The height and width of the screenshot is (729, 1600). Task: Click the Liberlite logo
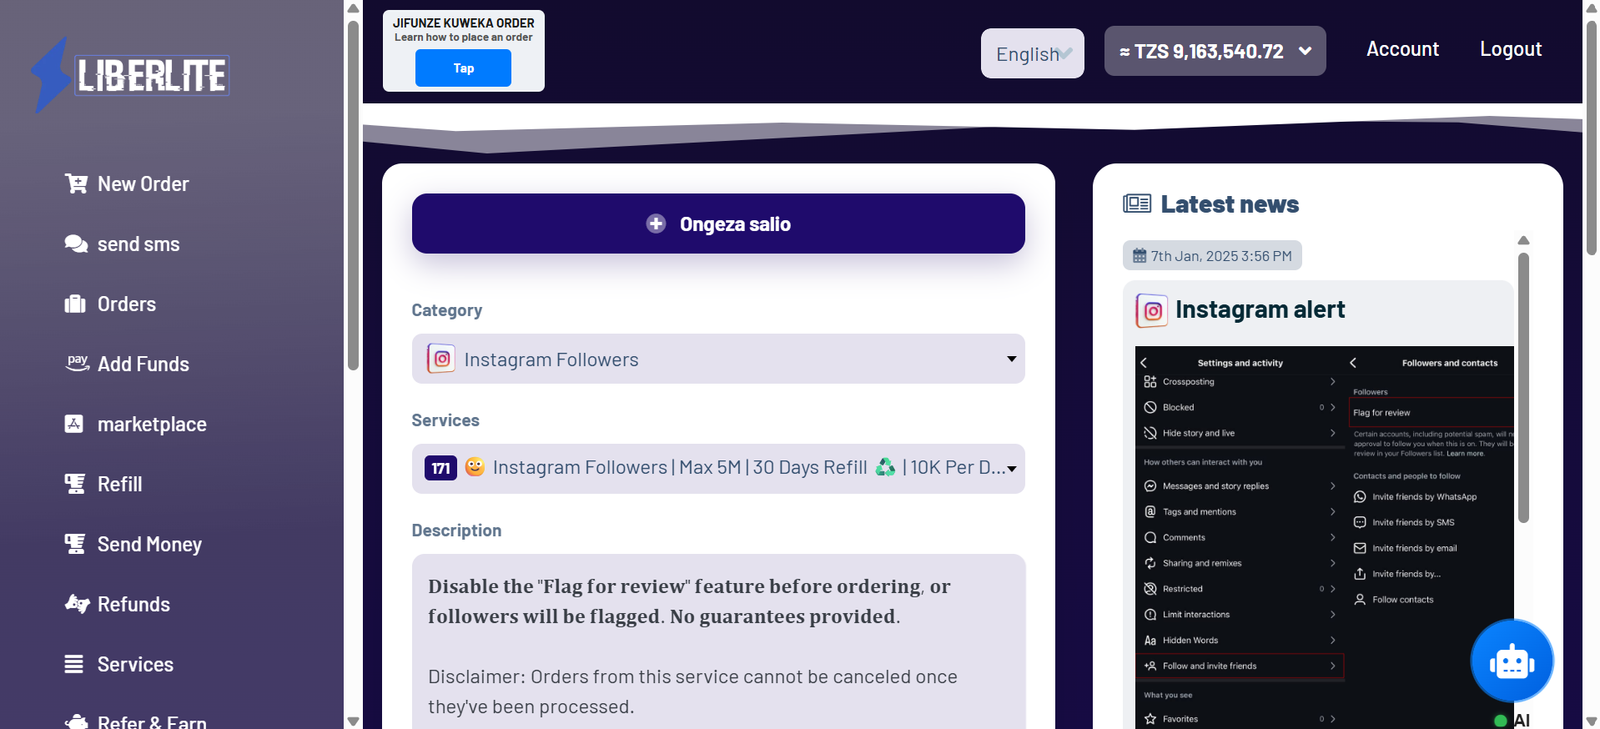coord(130,75)
